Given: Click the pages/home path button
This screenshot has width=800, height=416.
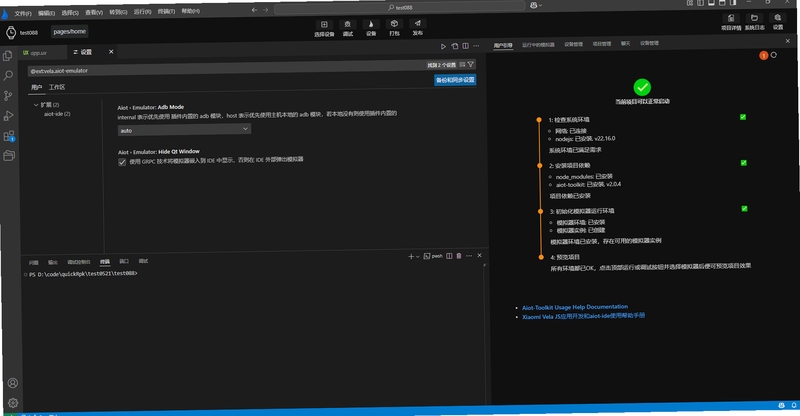Looking at the screenshot, I should [x=70, y=32].
